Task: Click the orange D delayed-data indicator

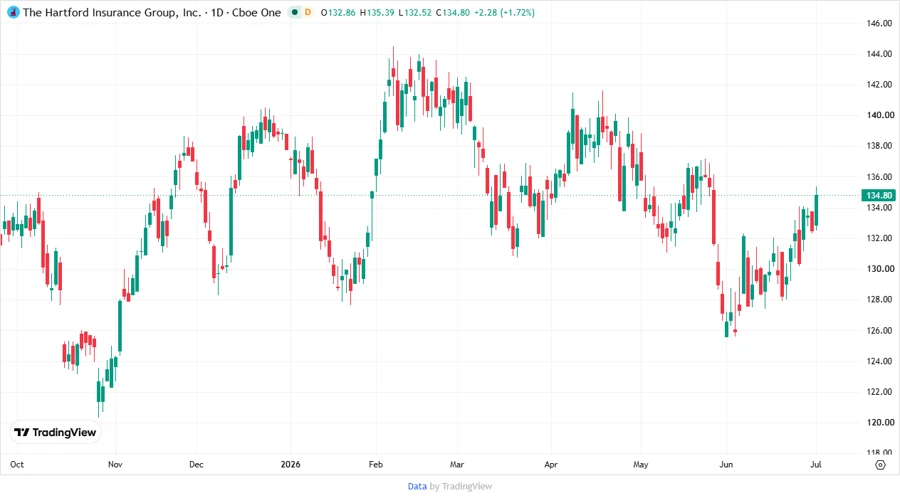Action: pyautogui.click(x=308, y=12)
